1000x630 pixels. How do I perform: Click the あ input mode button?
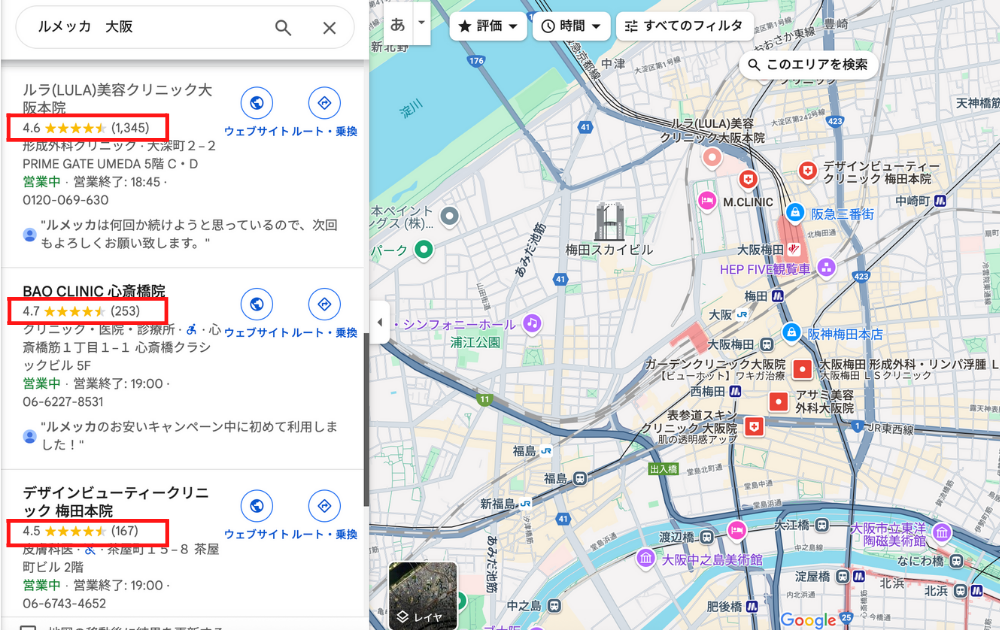pos(398,24)
